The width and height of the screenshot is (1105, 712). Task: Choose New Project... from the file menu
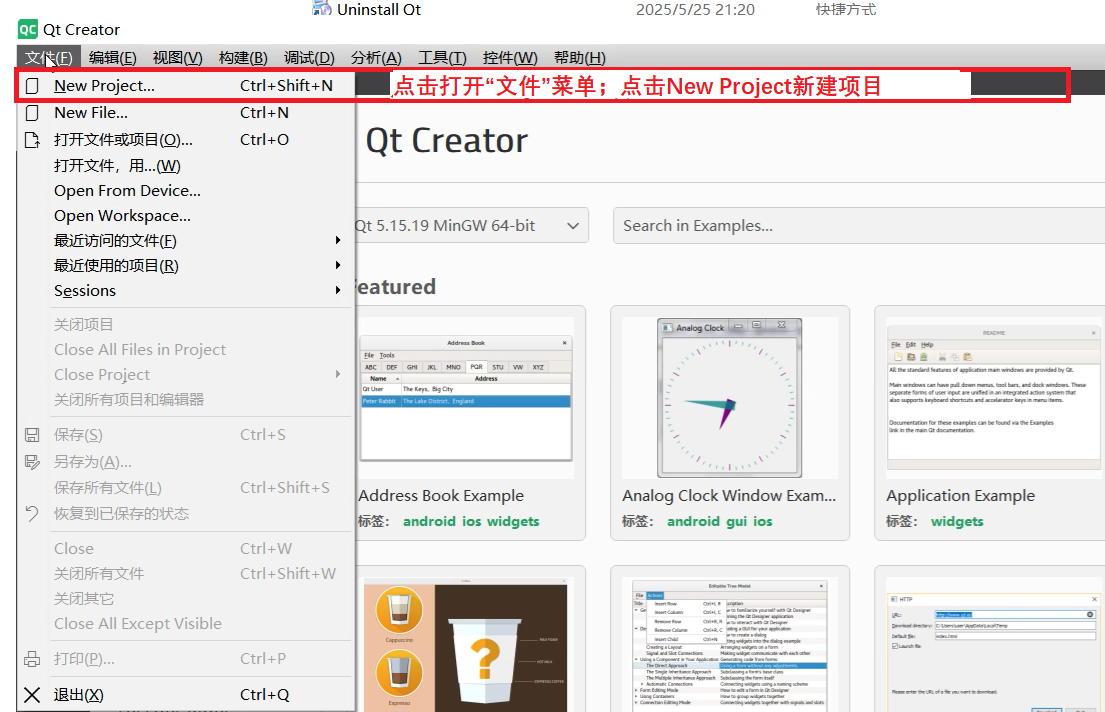tap(187, 86)
